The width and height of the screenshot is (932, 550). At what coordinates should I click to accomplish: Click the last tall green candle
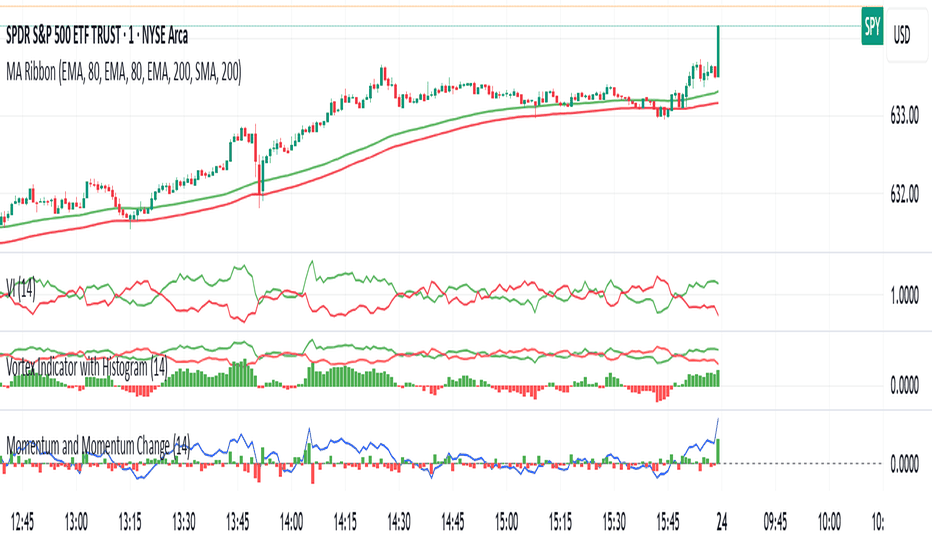pos(719,51)
